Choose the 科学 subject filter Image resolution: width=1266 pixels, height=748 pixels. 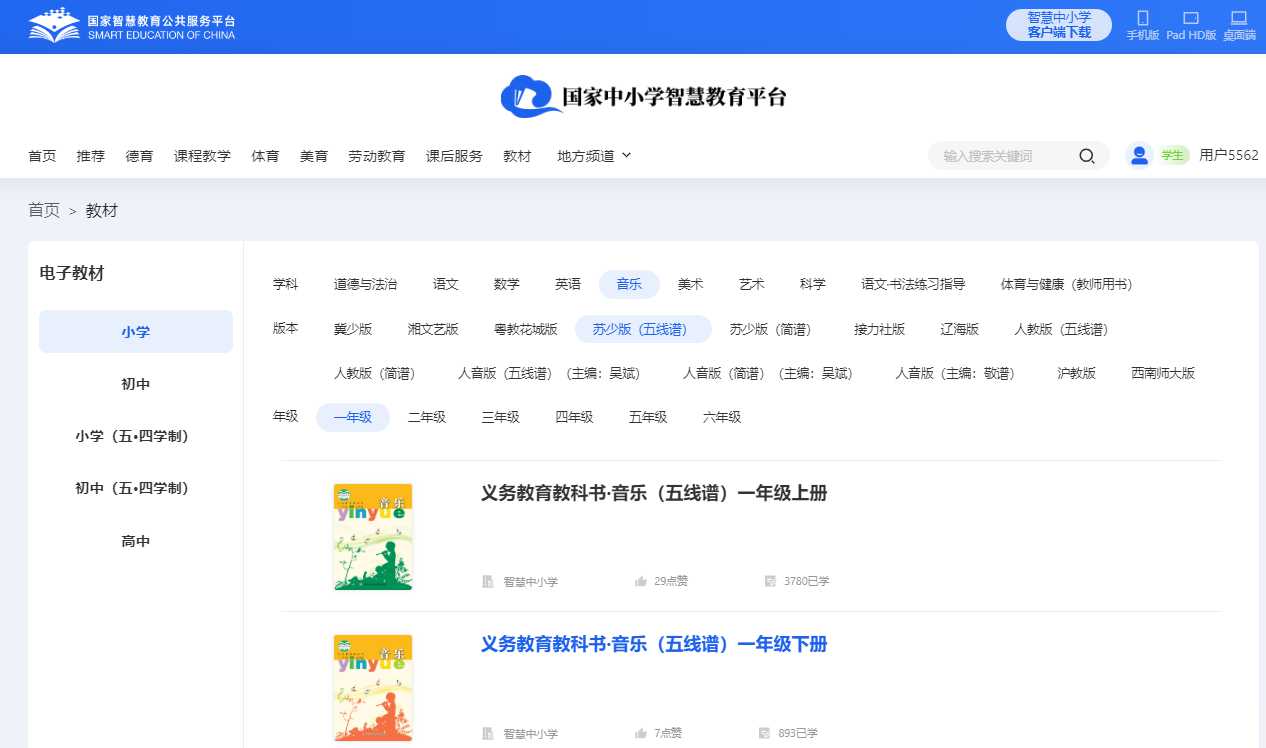tap(813, 284)
